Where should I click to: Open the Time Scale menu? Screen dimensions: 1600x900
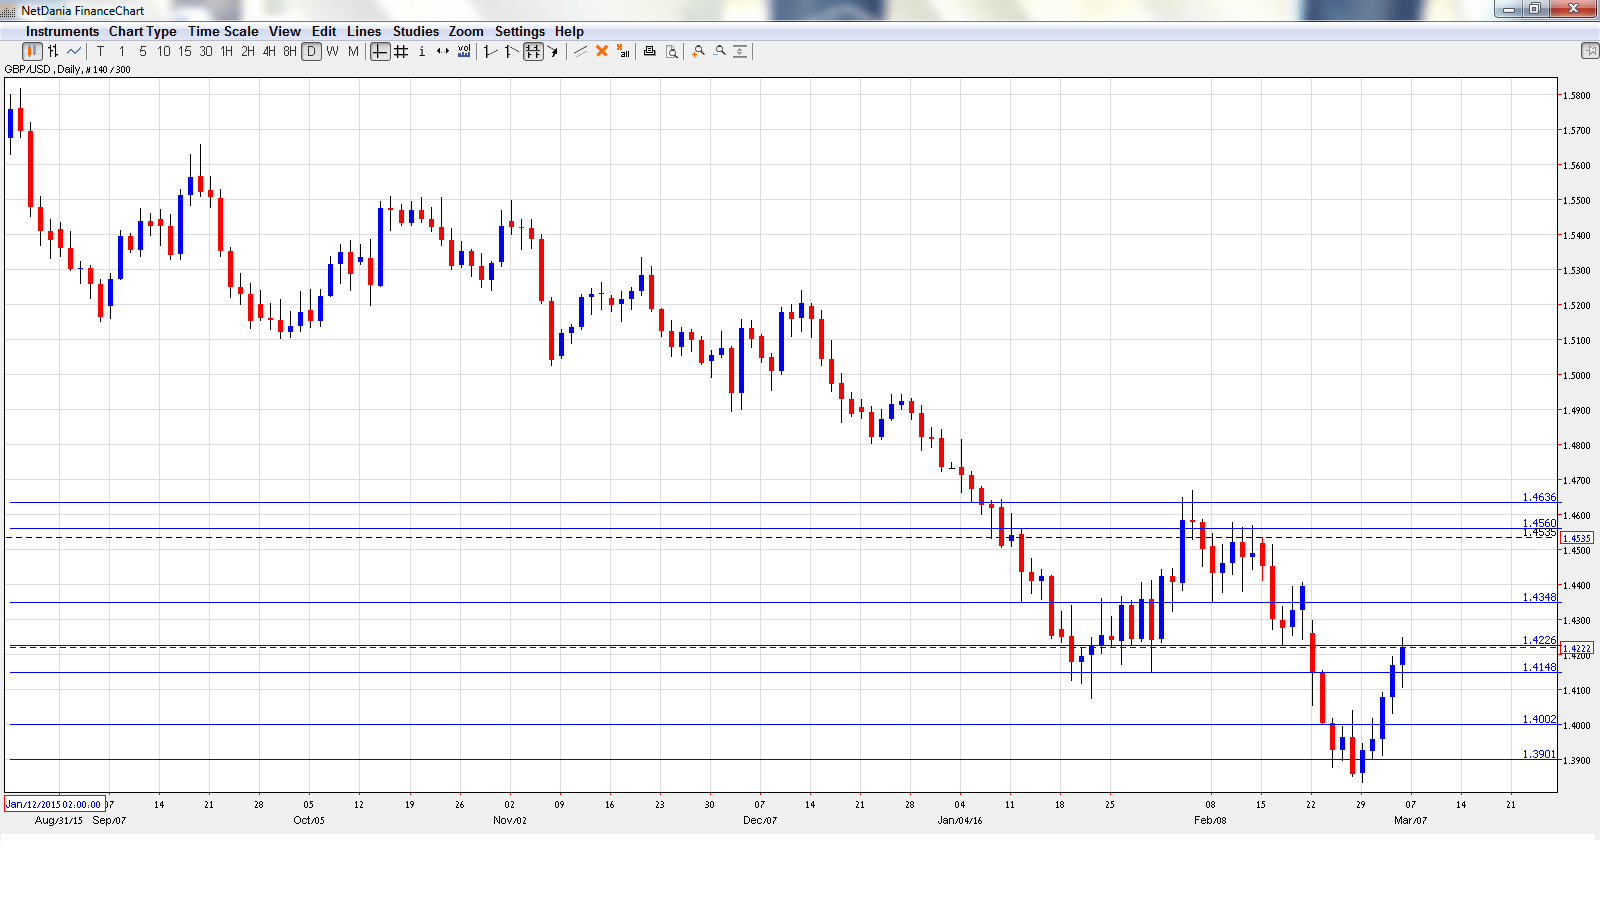[223, 31]
